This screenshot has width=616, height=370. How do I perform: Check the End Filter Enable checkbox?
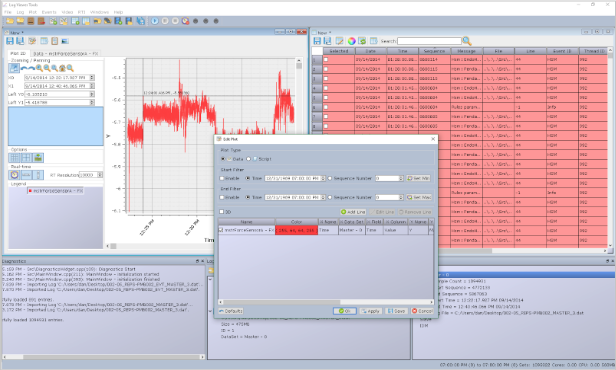click(222, 197)
